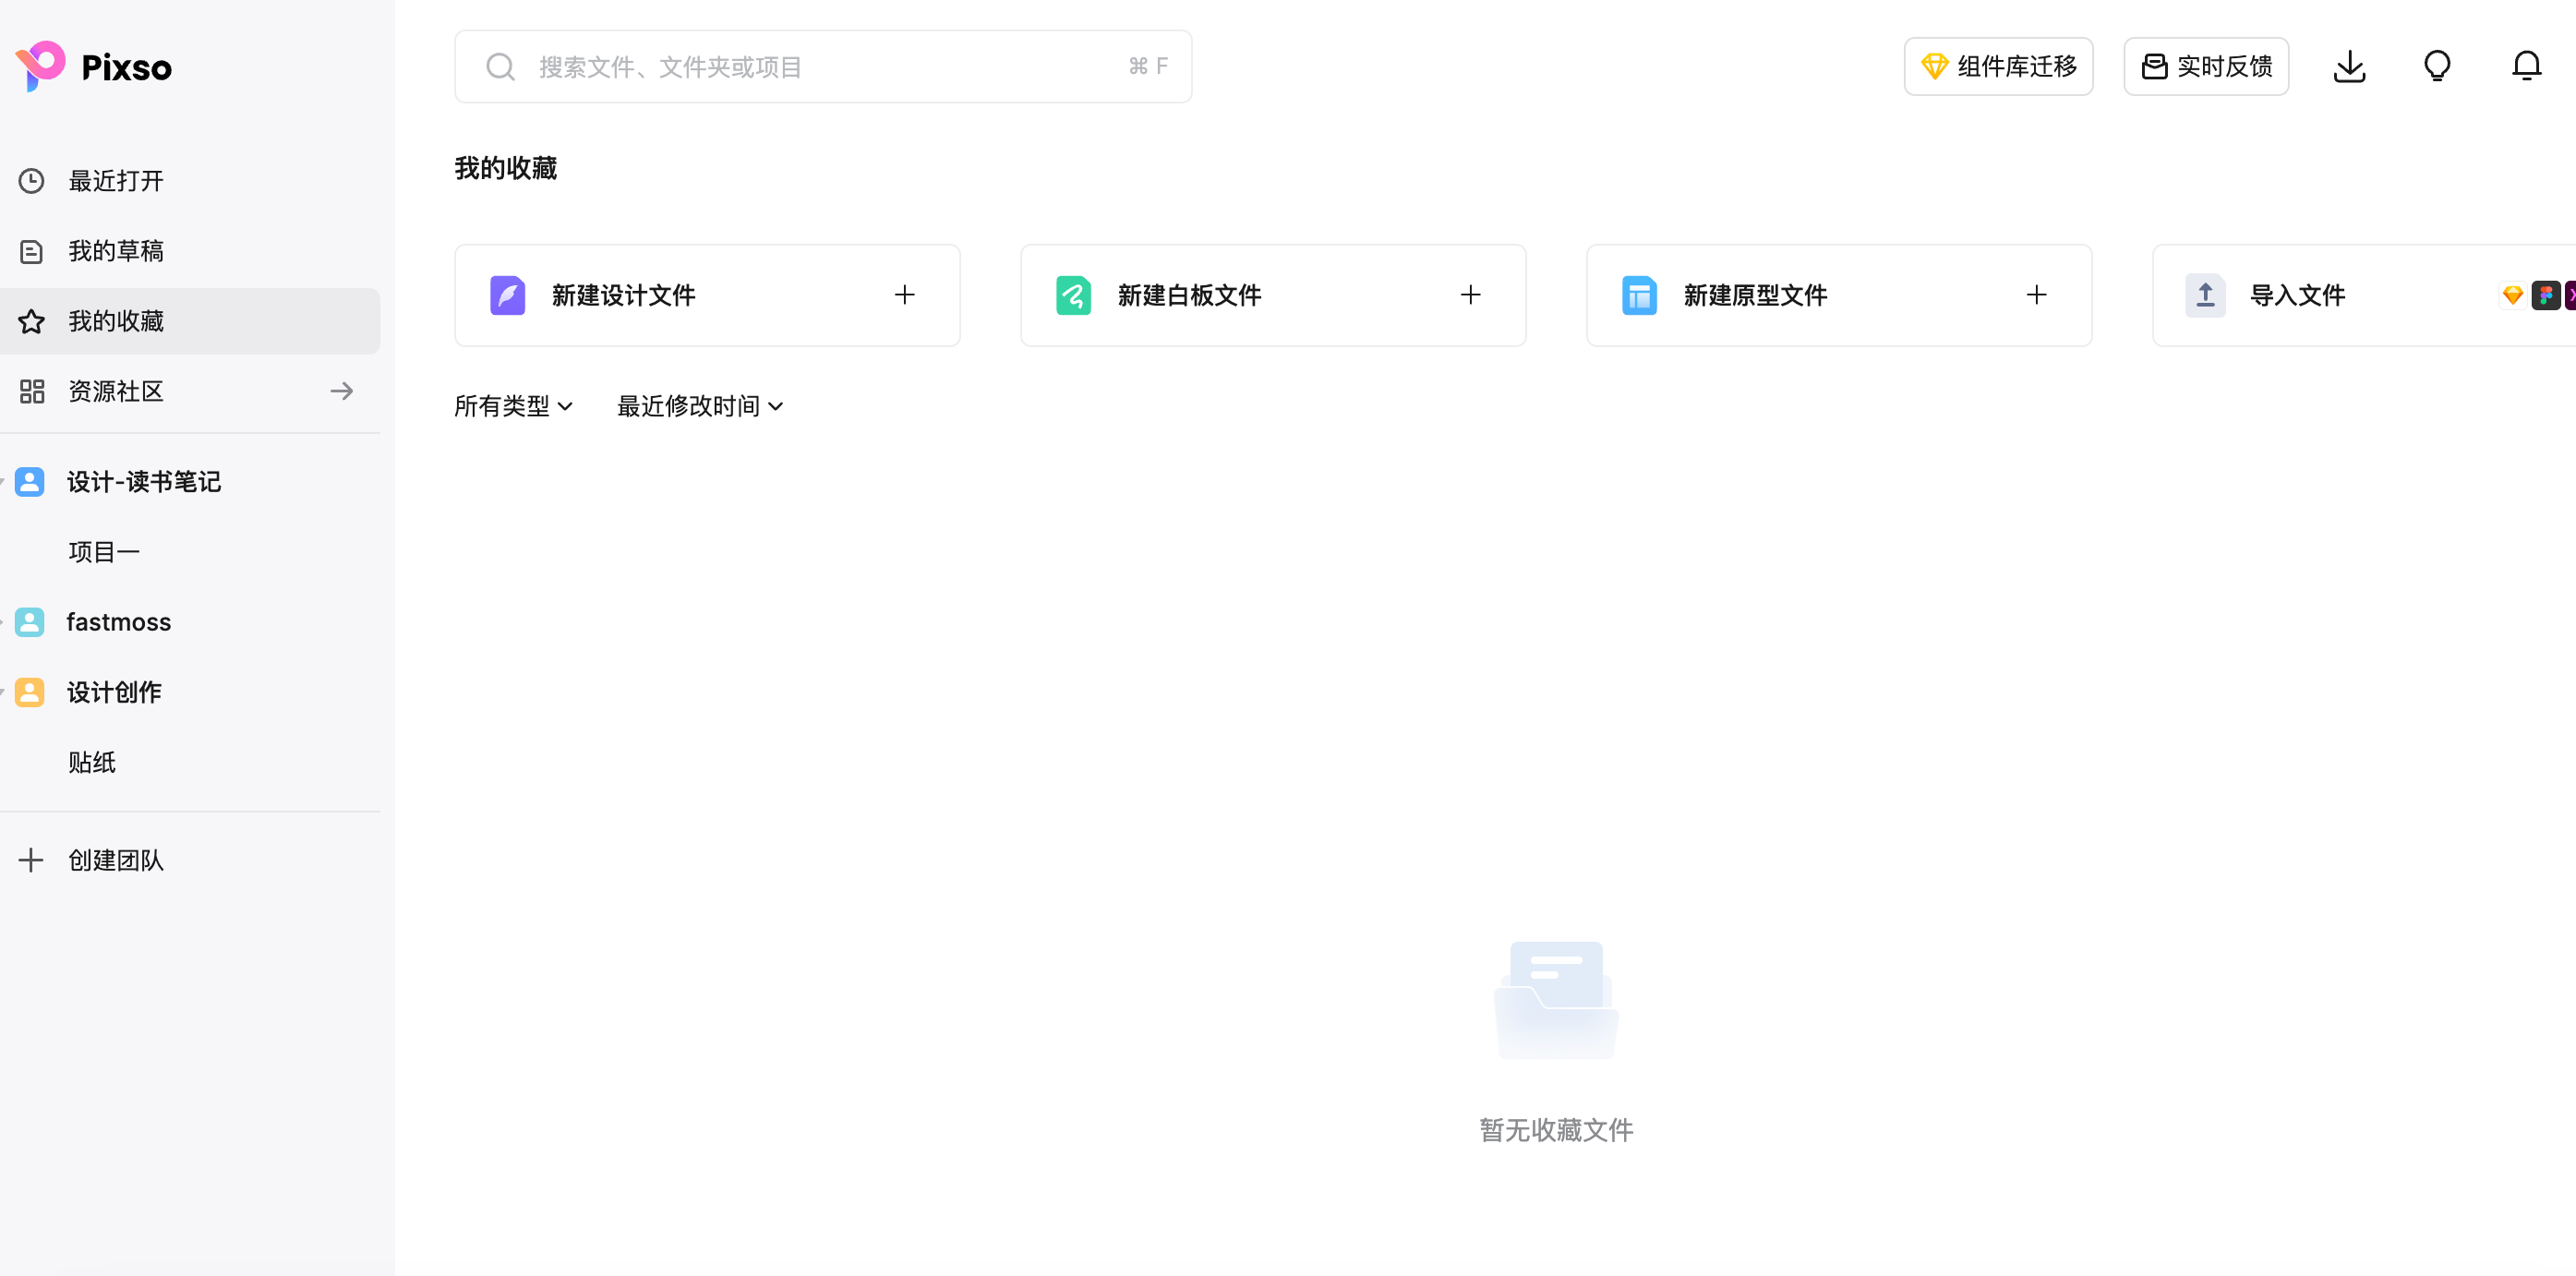Click the clock icon beside 最近打开
This screenshot has height=1276, width=2576.
point(32,181)
